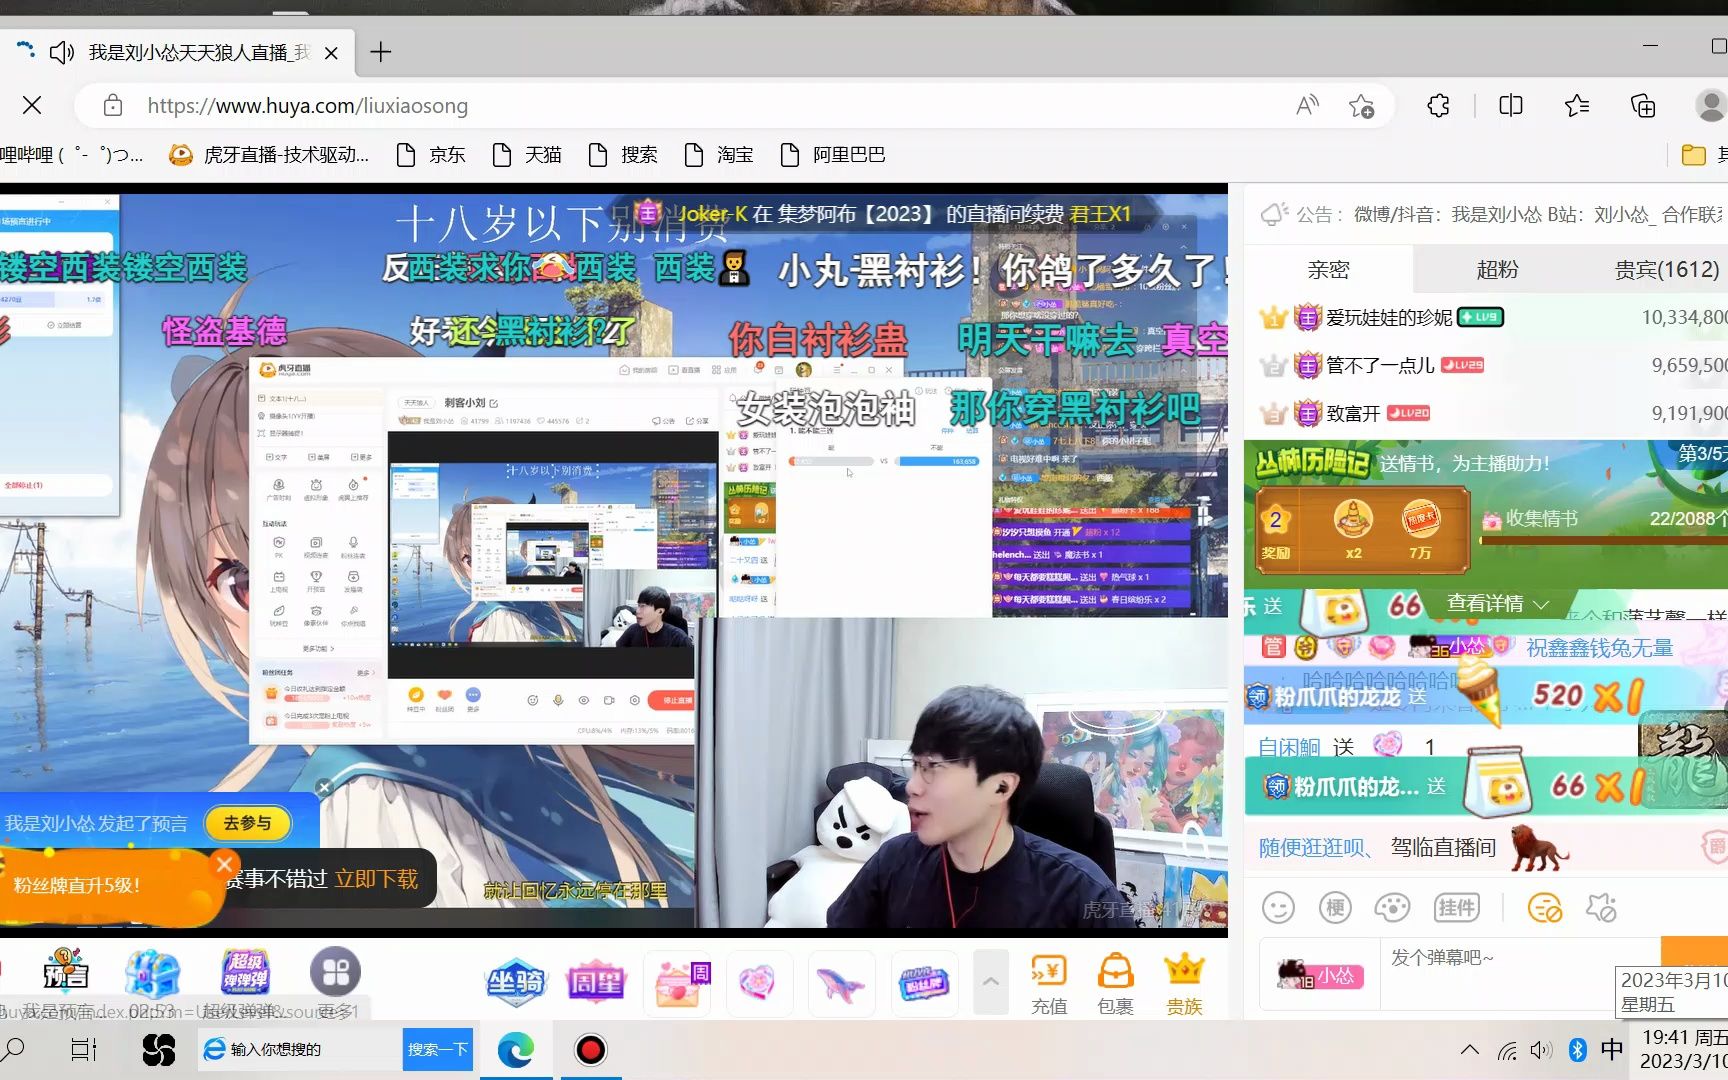Open the emoji smiley picker
This screenshot has width=1728, height=1080.
point(1278,908)
